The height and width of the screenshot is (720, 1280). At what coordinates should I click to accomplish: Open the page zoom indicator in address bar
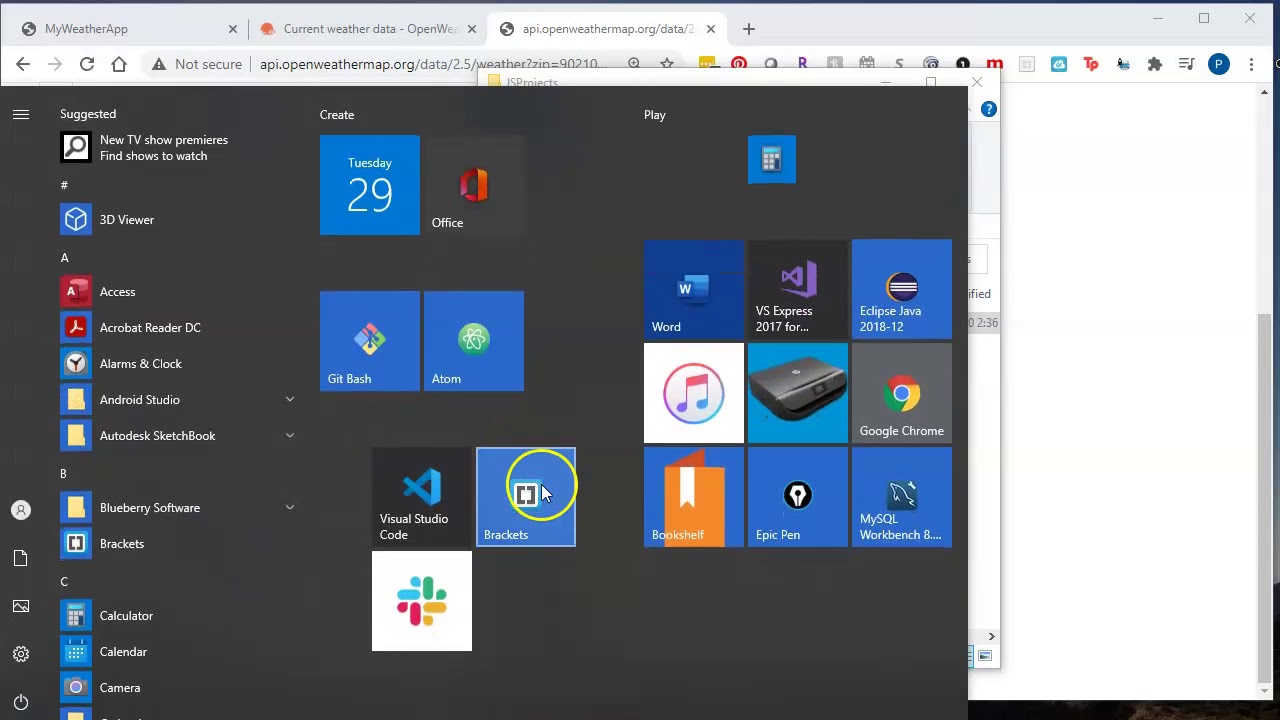(x=634, y=64)
